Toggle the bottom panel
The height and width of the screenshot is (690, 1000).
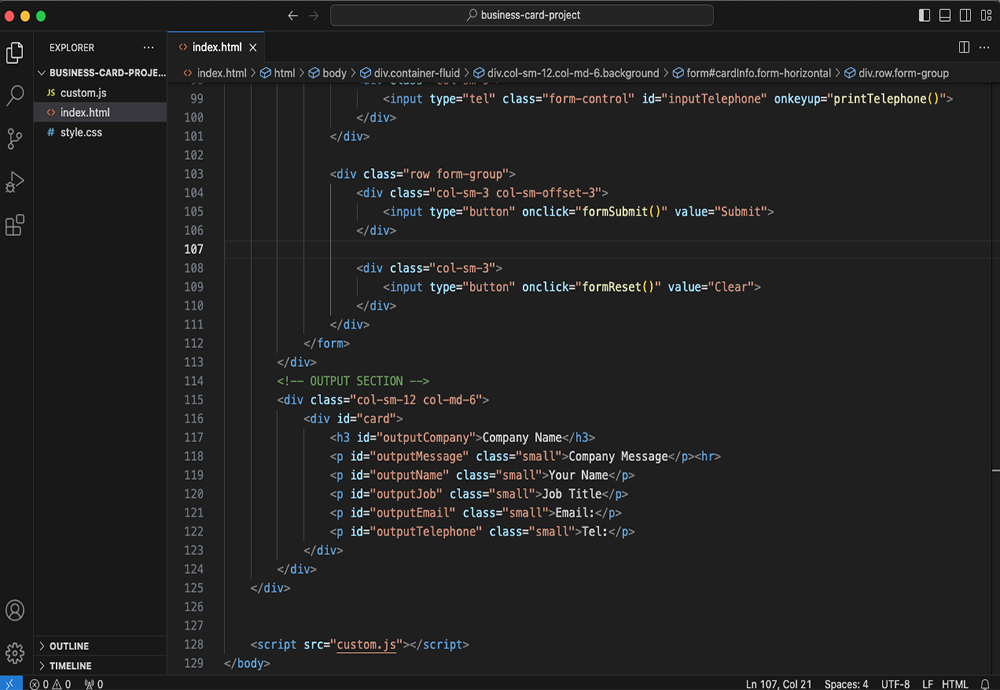[x=945, y=15]
